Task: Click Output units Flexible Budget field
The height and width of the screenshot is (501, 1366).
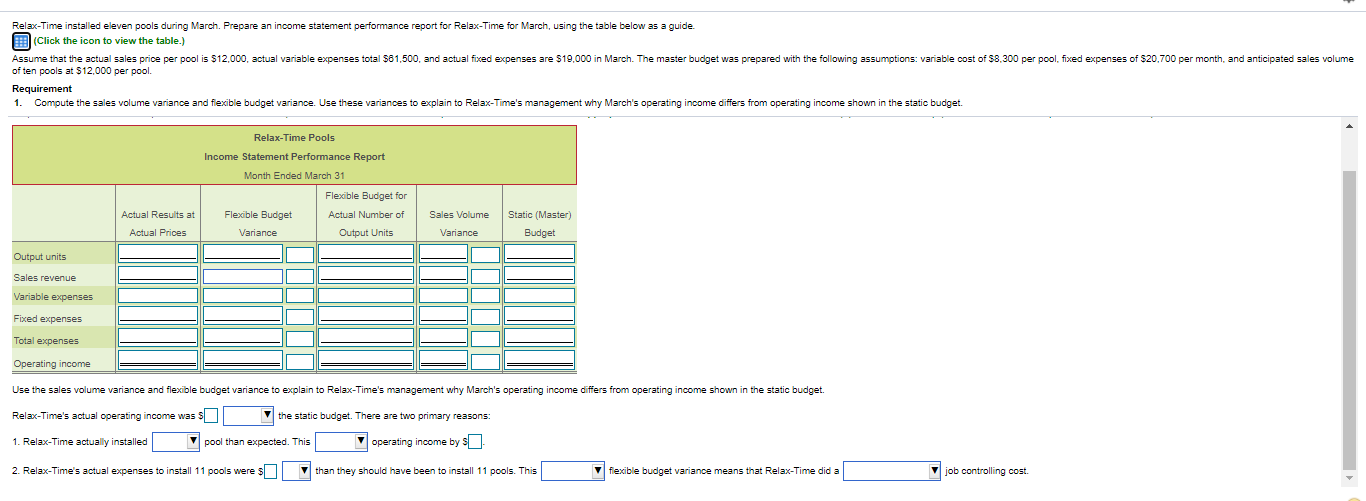Action: point(366,253)
